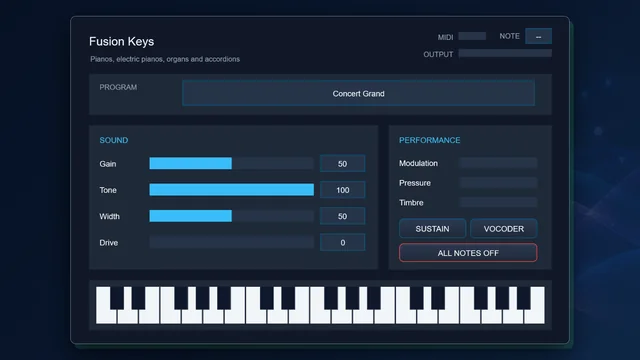Open the Concert Grand program selector
Image resolution: width=640 pixels, height=360 pixels.
pyautogui.click(x=358, y=93)
